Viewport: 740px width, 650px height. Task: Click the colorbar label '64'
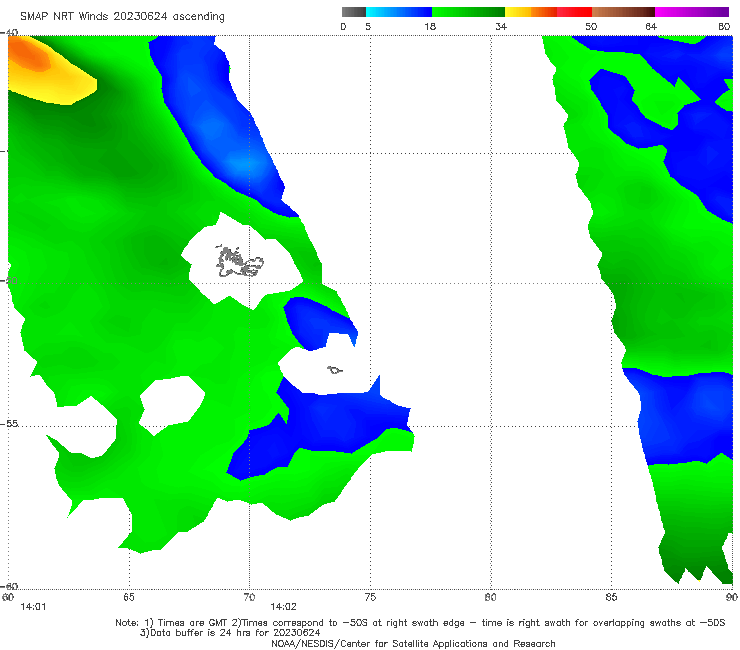pos(651,26)
